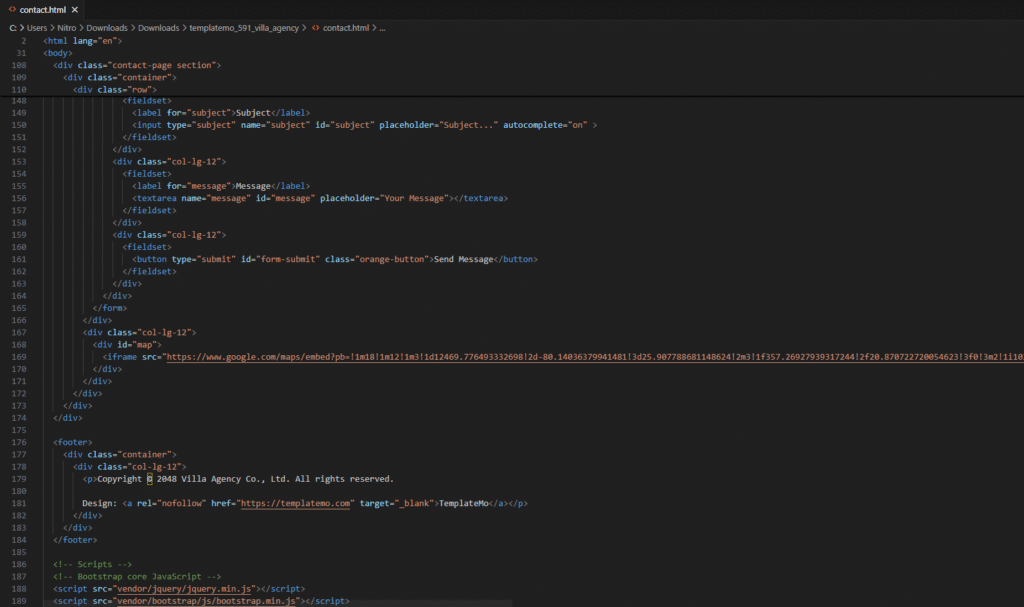The width and height of the screenshot is (1024, 607).
Task: Click the HTML icon beside contact.html in breadcrumbs
Action: pos(315,28)
